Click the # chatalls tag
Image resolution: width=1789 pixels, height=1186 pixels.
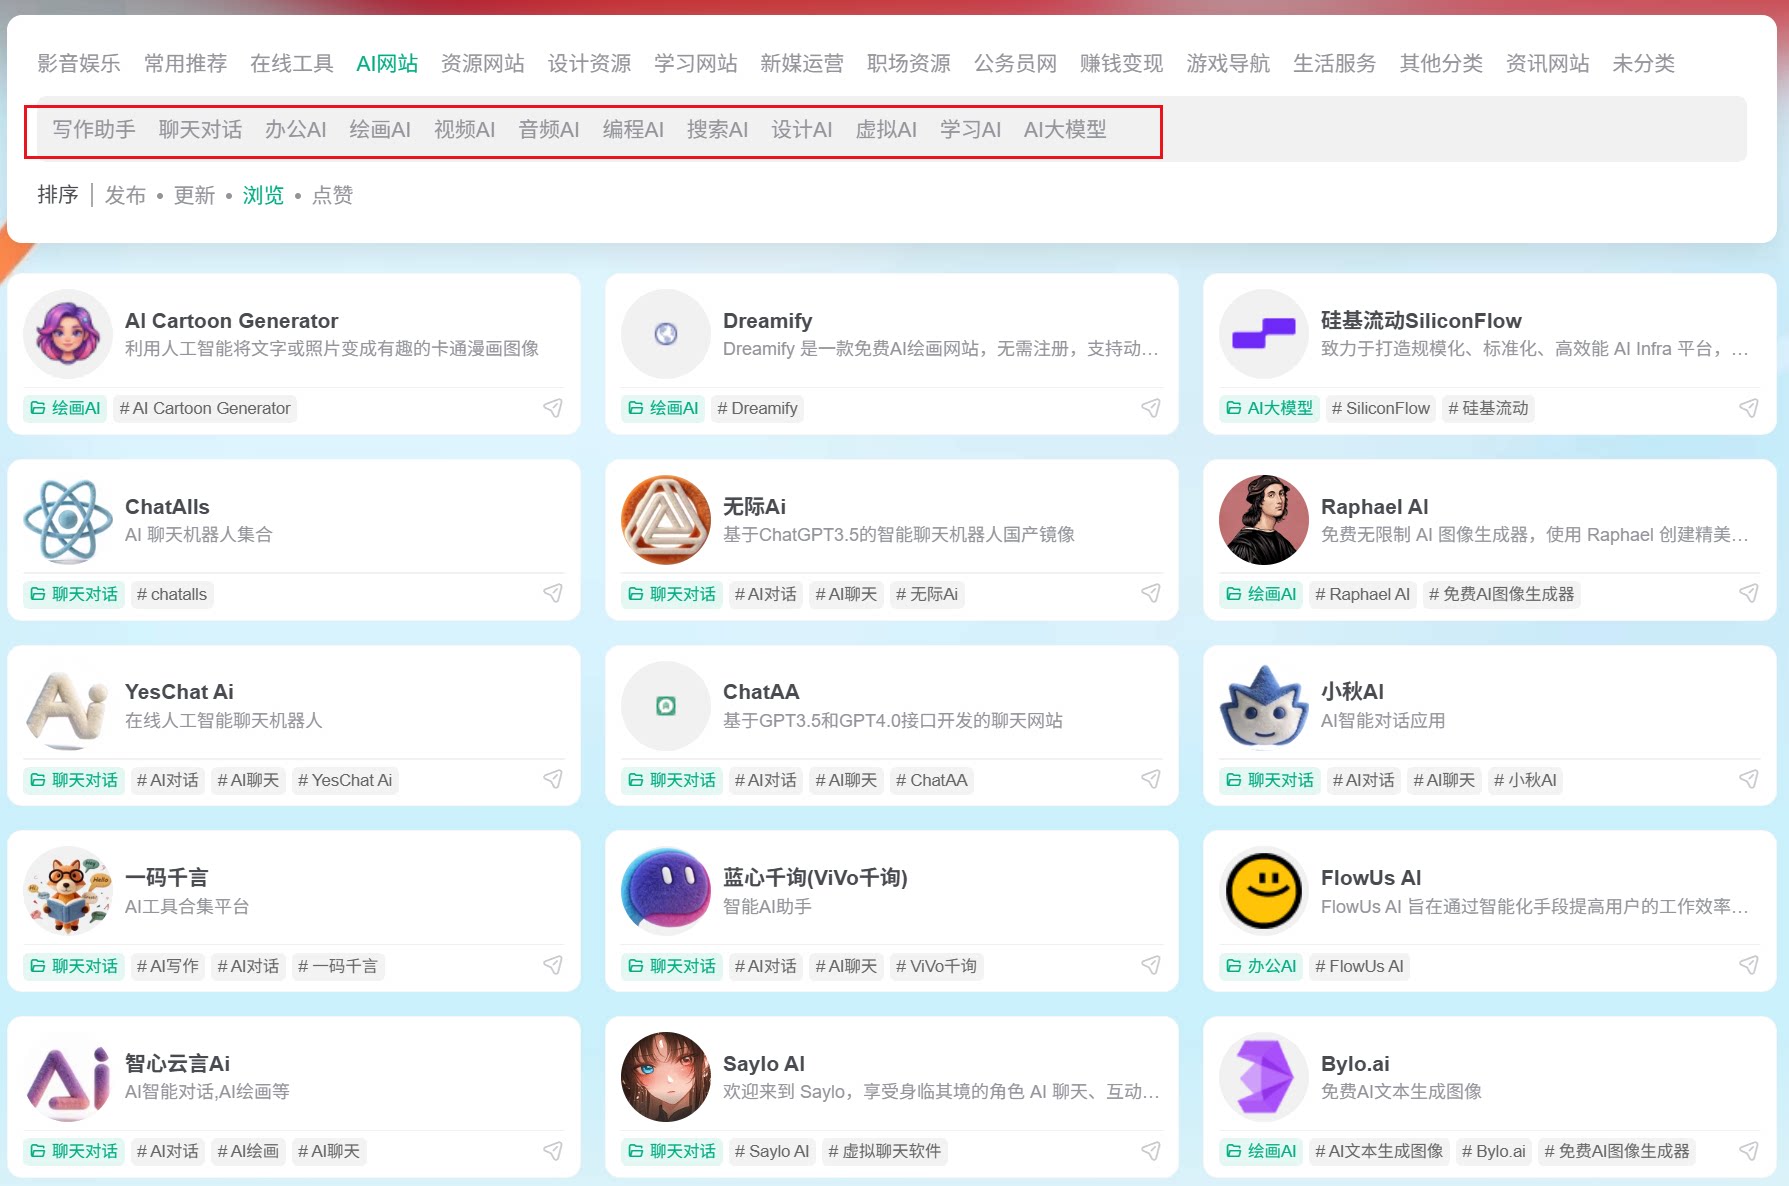coord(172,594)
